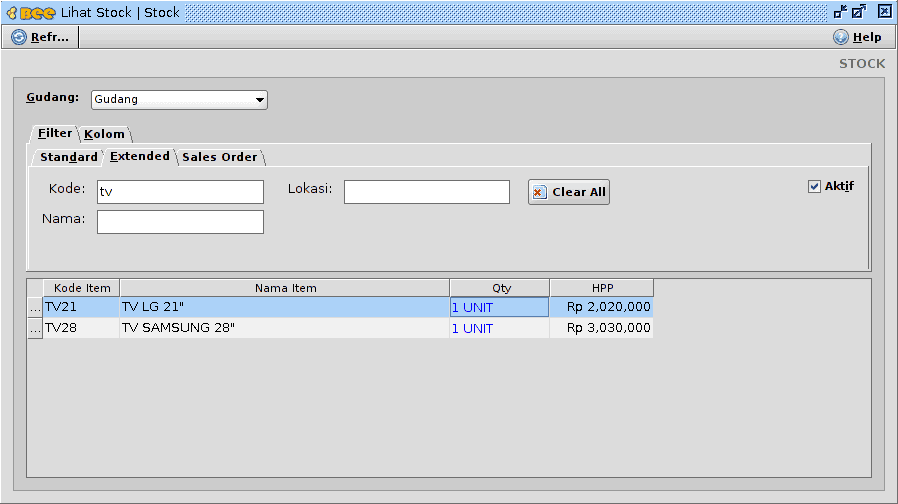The width and height of the screenshot is (898, 504).
Task: Open the Gudang dropdown list
Action: [260, 100]
